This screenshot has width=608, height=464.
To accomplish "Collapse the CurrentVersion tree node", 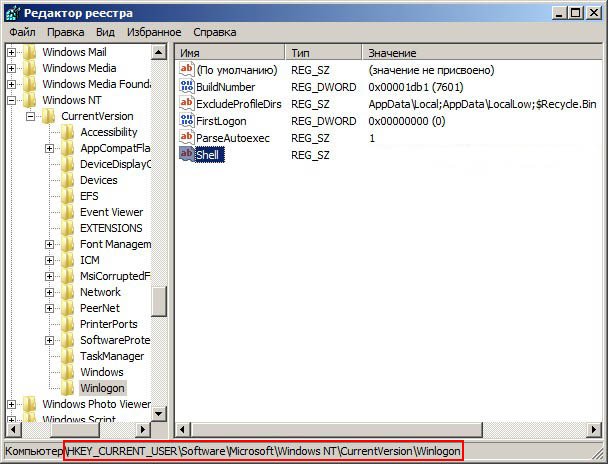I will 31,116.
